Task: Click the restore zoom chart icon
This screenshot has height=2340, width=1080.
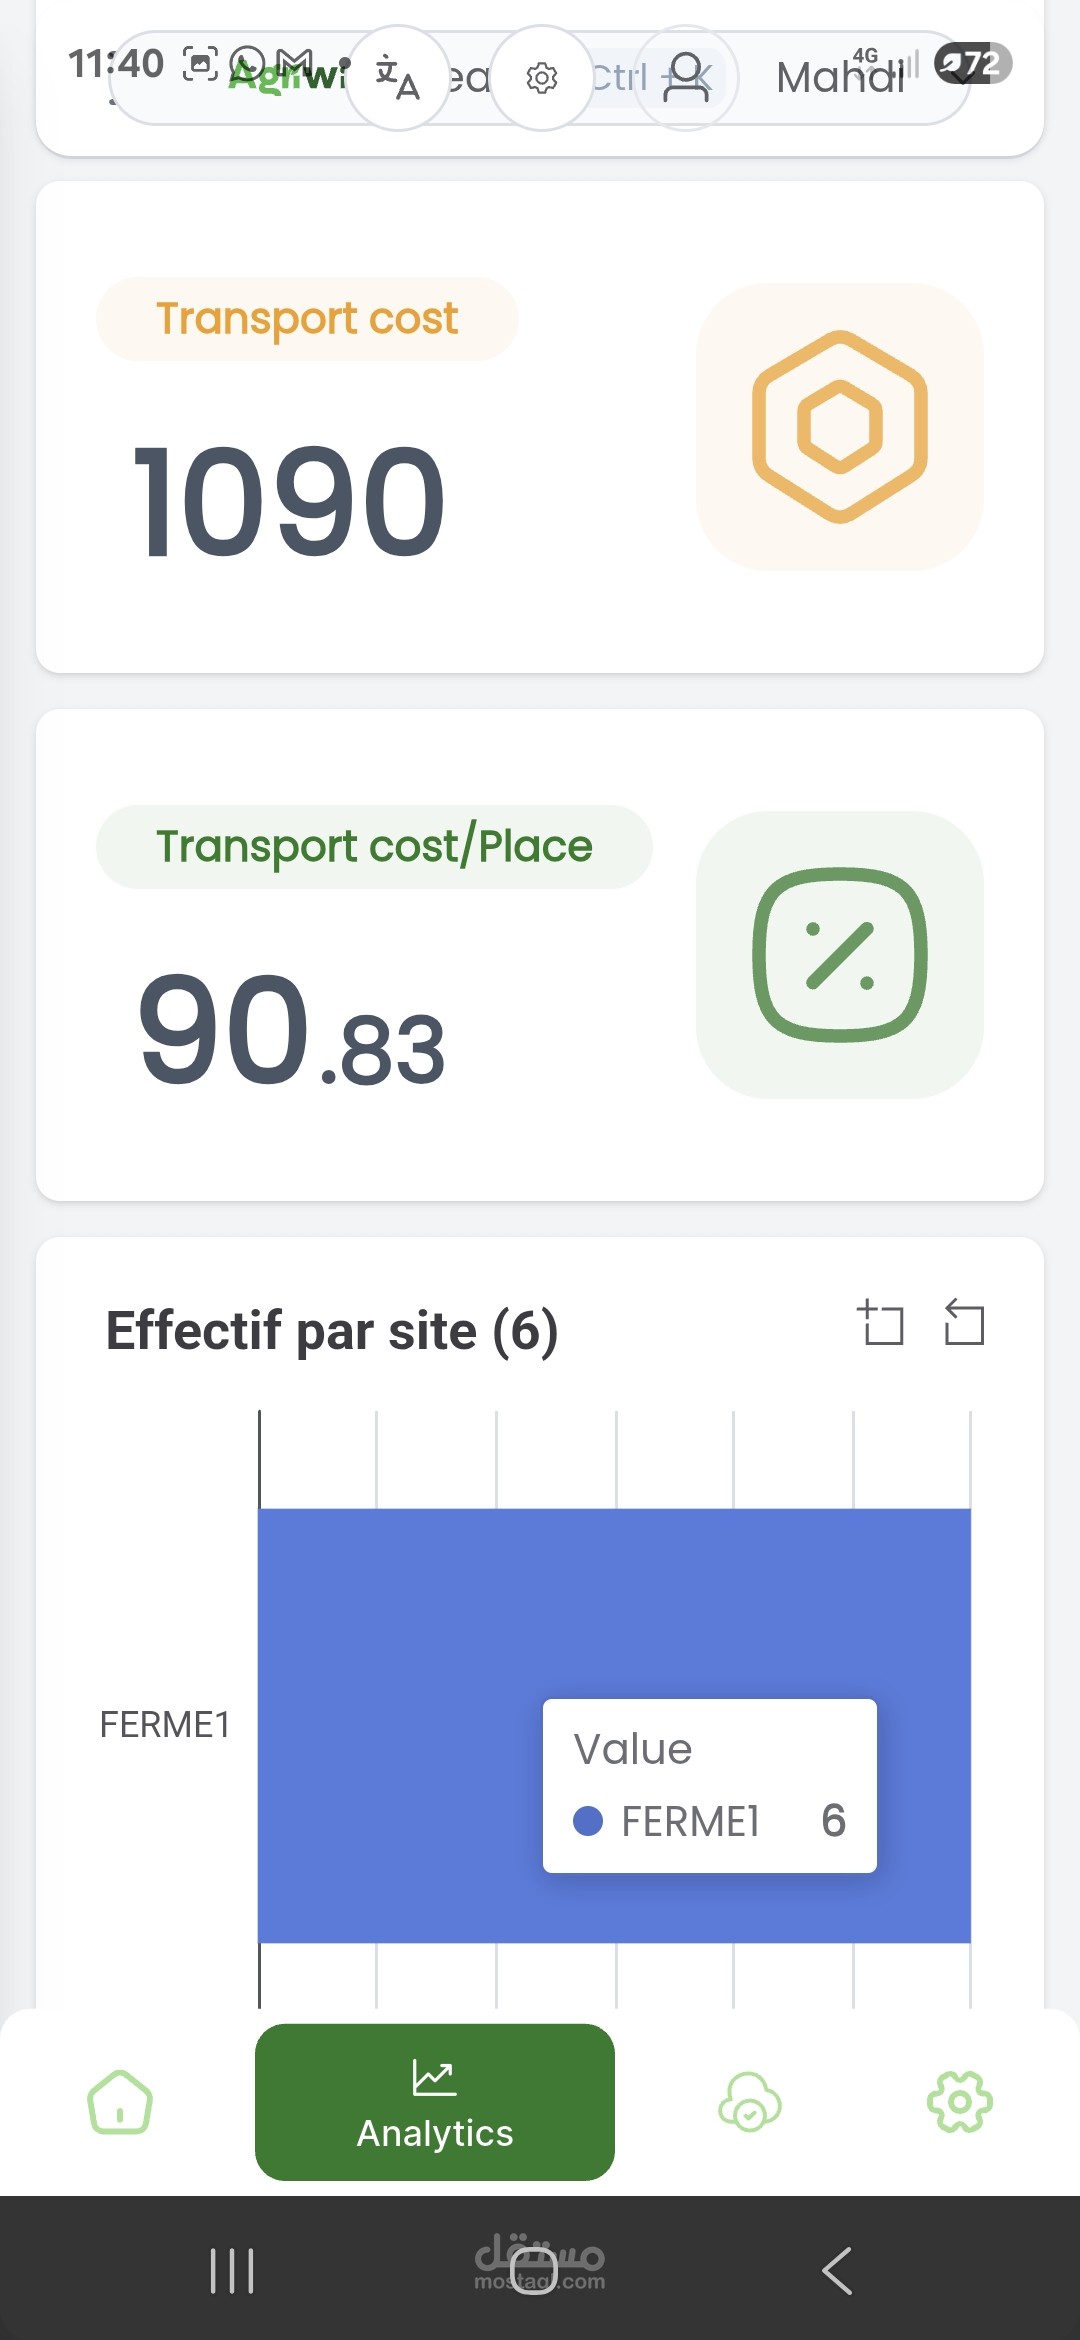Action: (965, 1323)
